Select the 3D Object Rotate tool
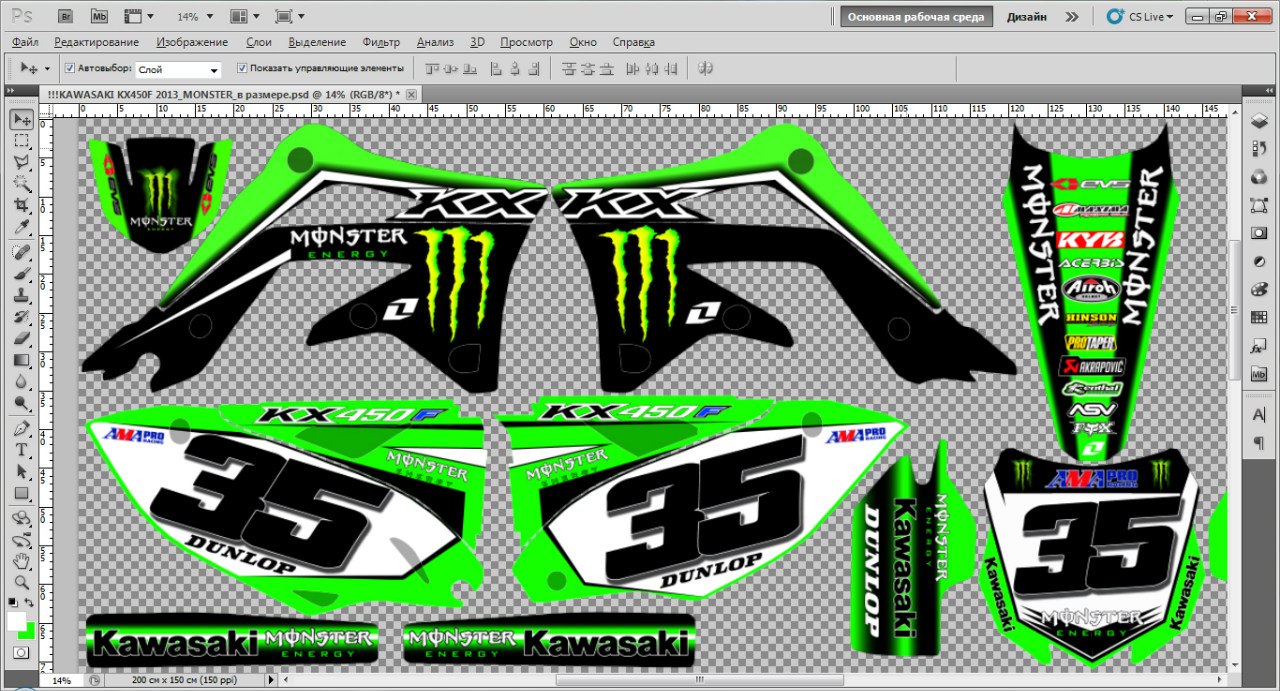This screenshot has height=691, width=1280. (x=21, y=518)
